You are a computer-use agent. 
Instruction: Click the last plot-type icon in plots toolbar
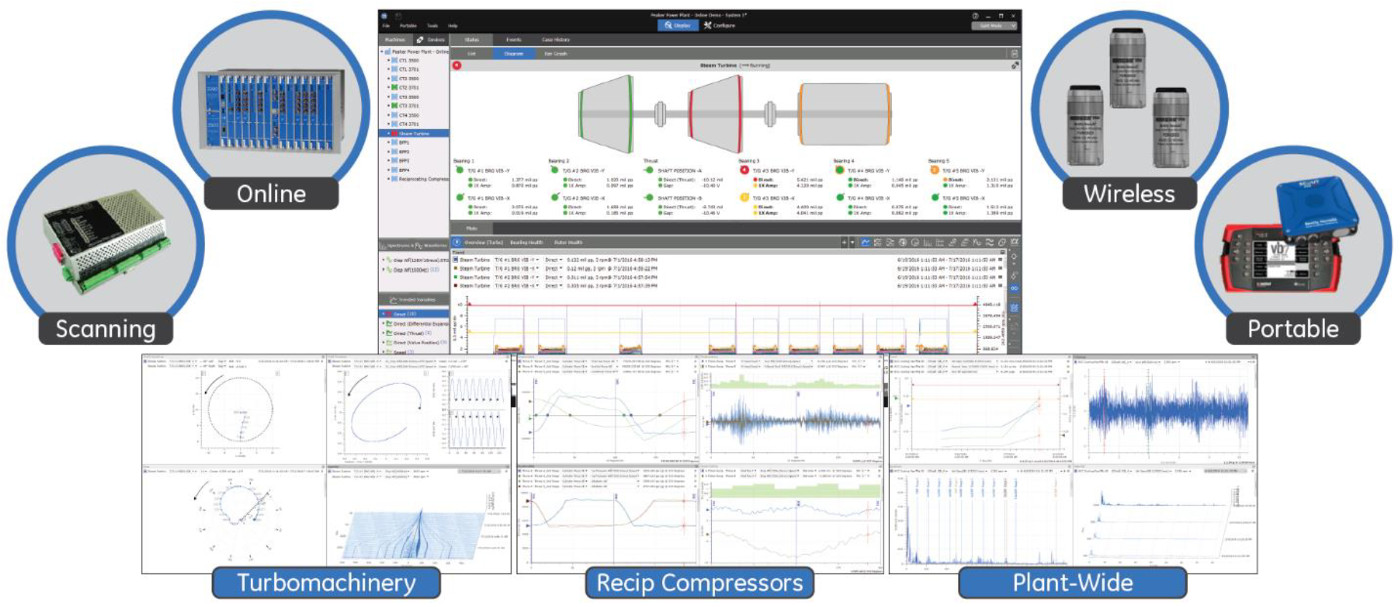point(1014,242)
